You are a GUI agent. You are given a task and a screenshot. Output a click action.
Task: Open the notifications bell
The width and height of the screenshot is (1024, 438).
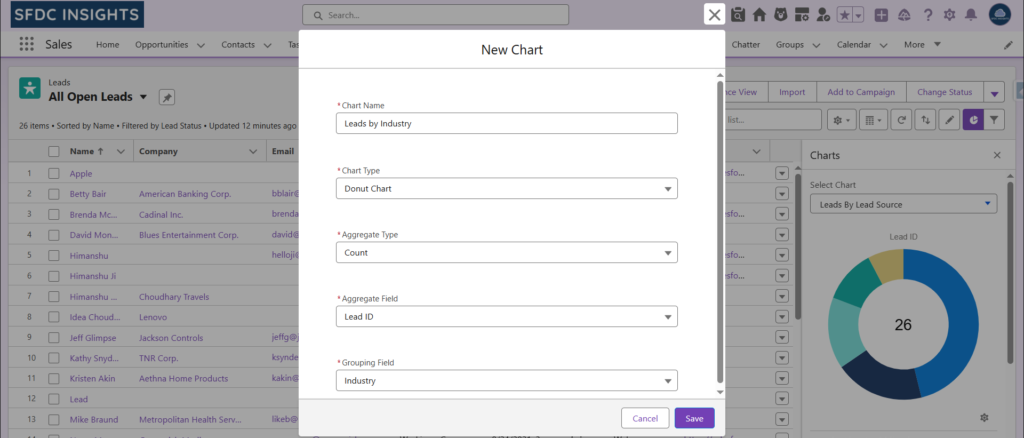(x=970, y=15)
